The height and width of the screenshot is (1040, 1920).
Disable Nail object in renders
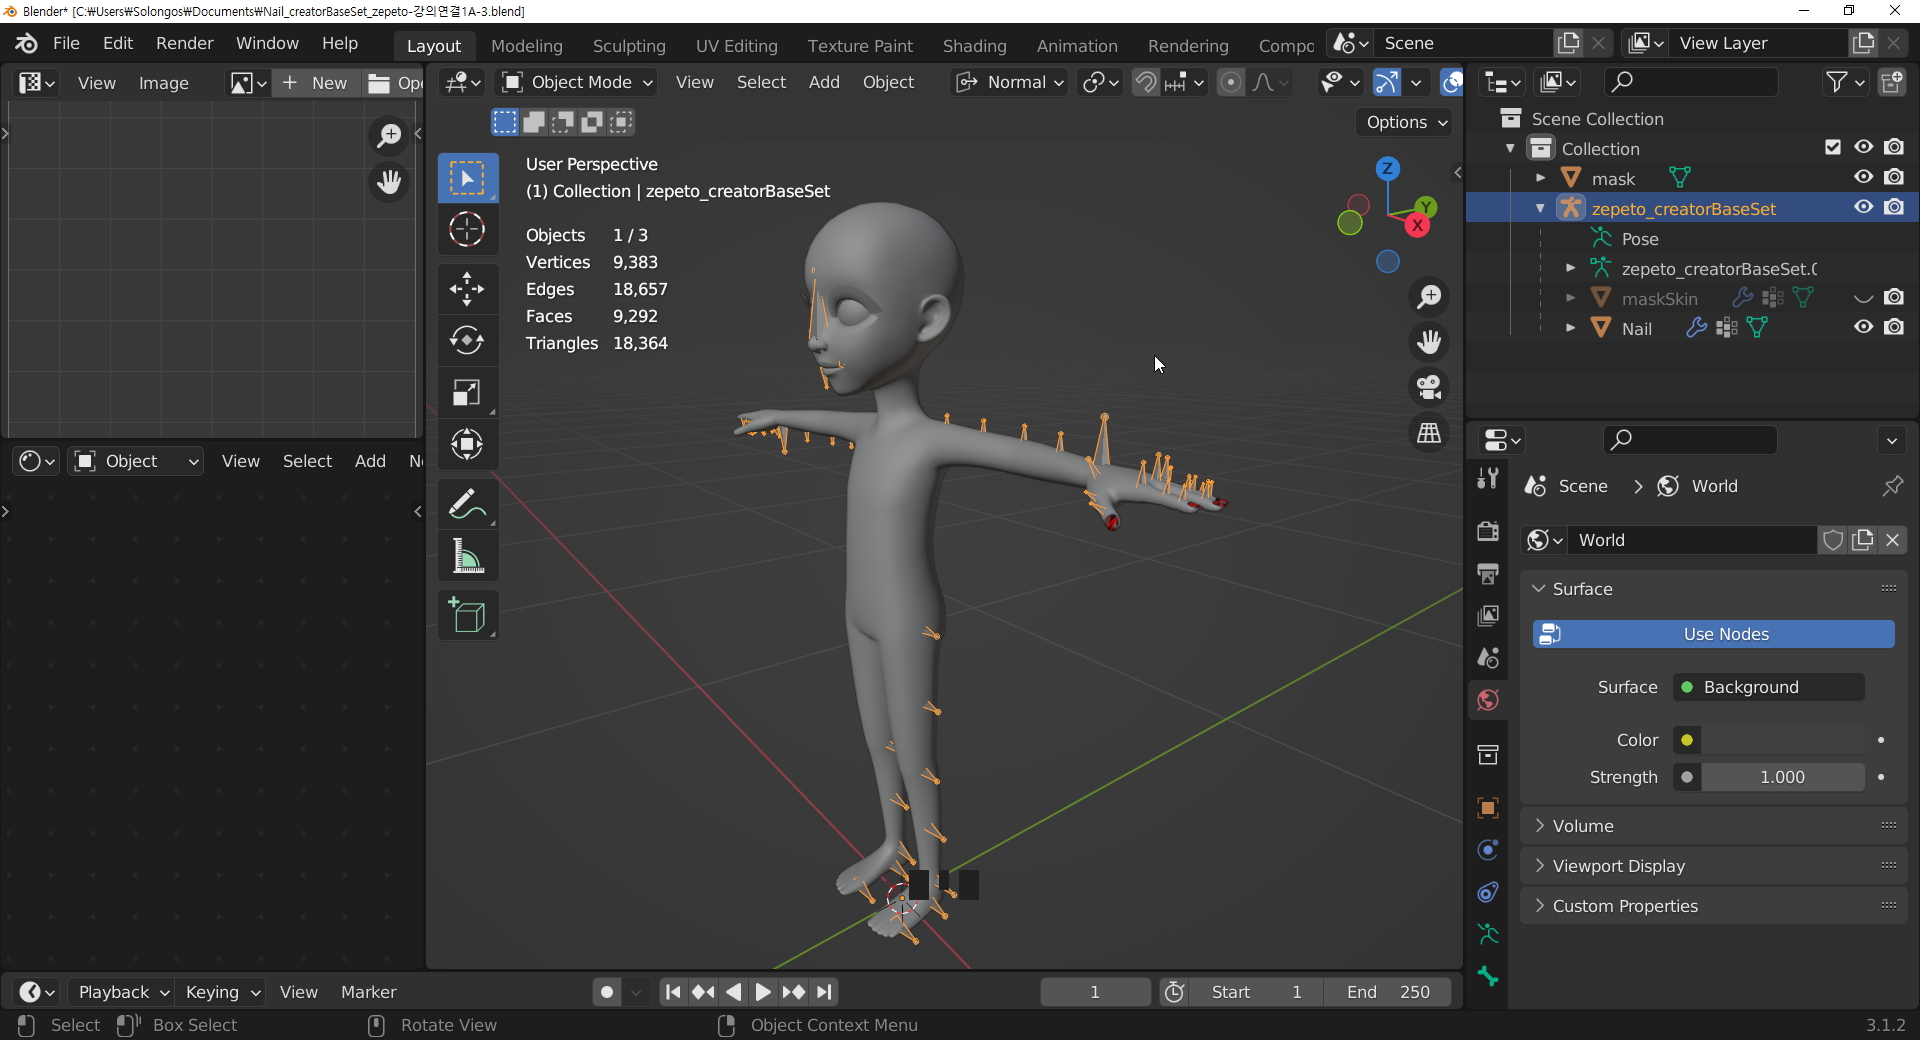click(x=1894, y=327)
